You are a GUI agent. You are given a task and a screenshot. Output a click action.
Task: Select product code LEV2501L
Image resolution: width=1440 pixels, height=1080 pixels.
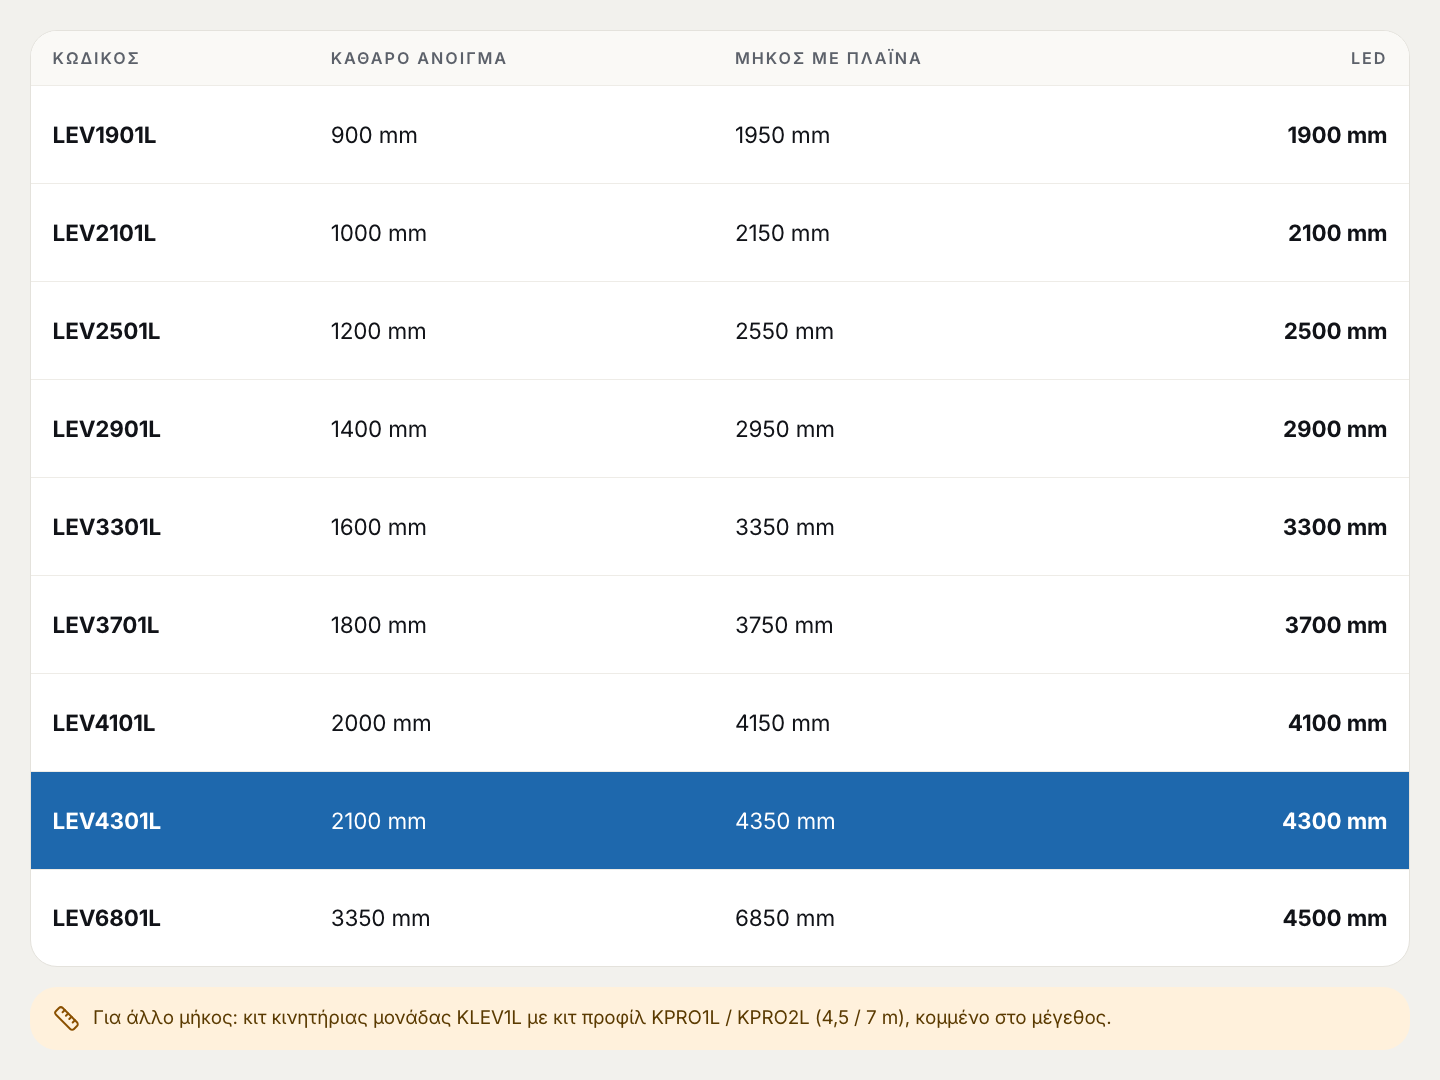(x=107, y=331)
